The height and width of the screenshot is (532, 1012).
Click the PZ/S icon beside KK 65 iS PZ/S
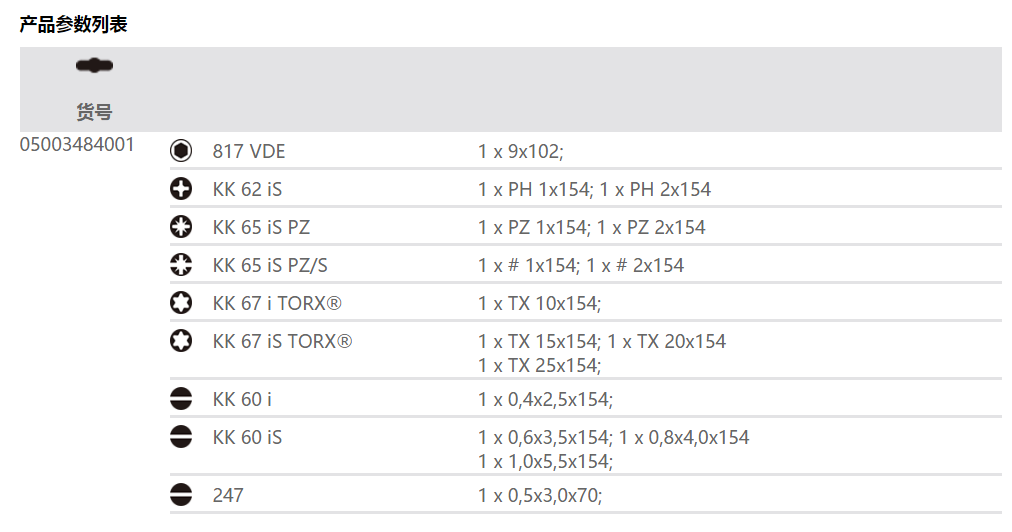pyautogui.click(x=181, y=265)
